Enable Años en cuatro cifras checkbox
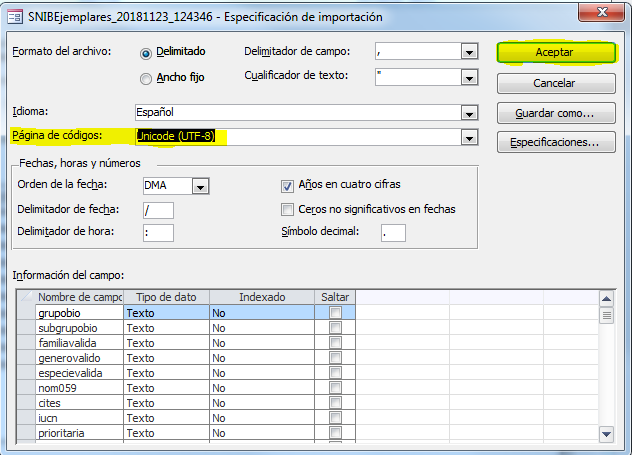632x455 pixels. (288, 186)
